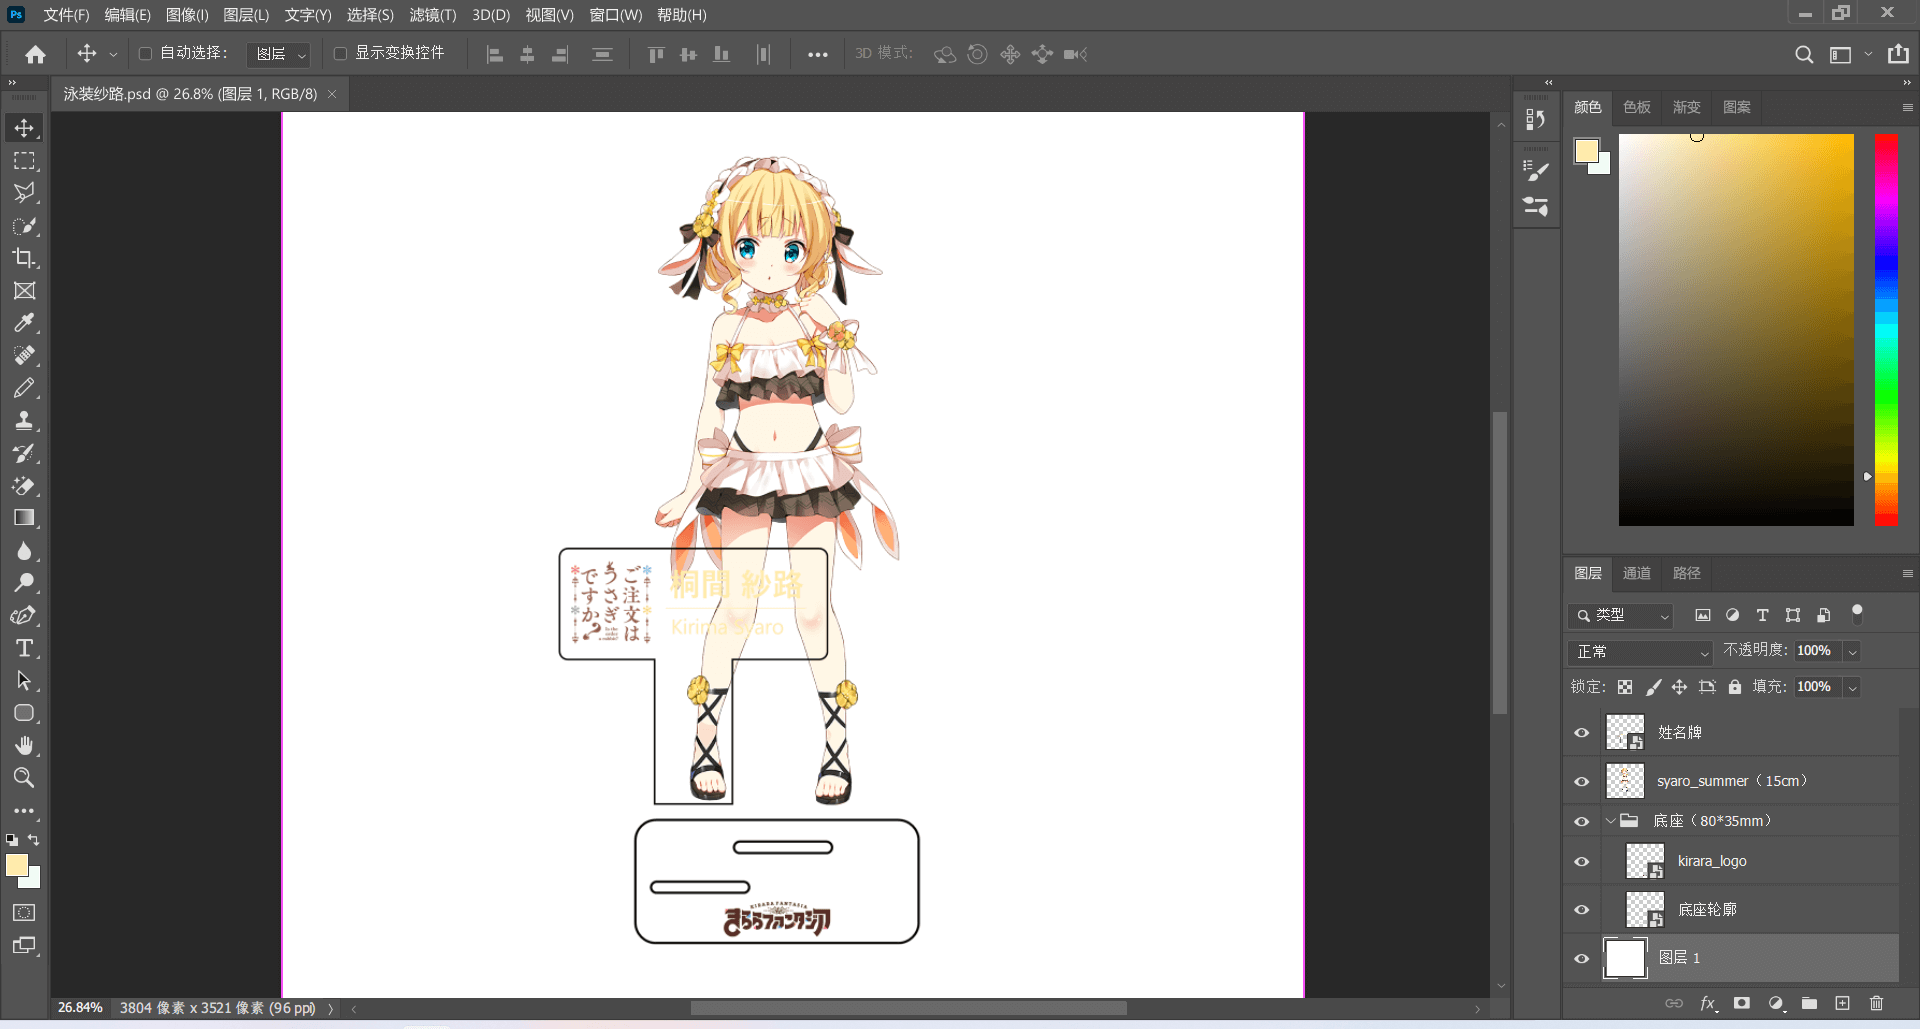1920x1029 pixels.
Task: Select the History Brush tool
Action: 24,453
